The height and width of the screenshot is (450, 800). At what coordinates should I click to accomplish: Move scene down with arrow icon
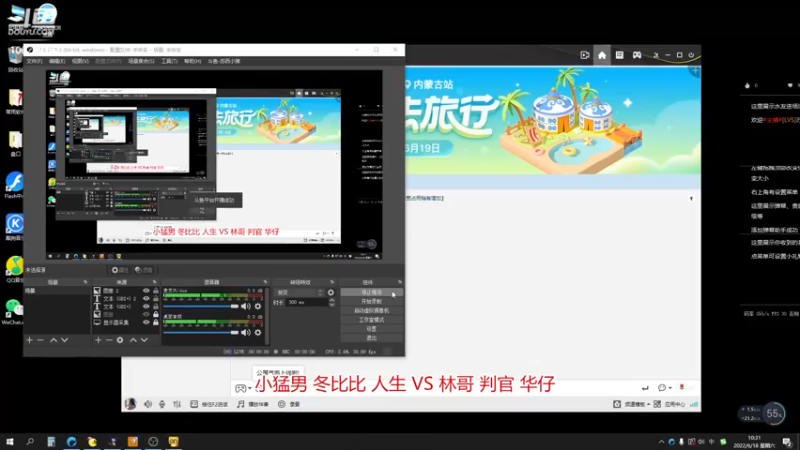pos(65,340)
